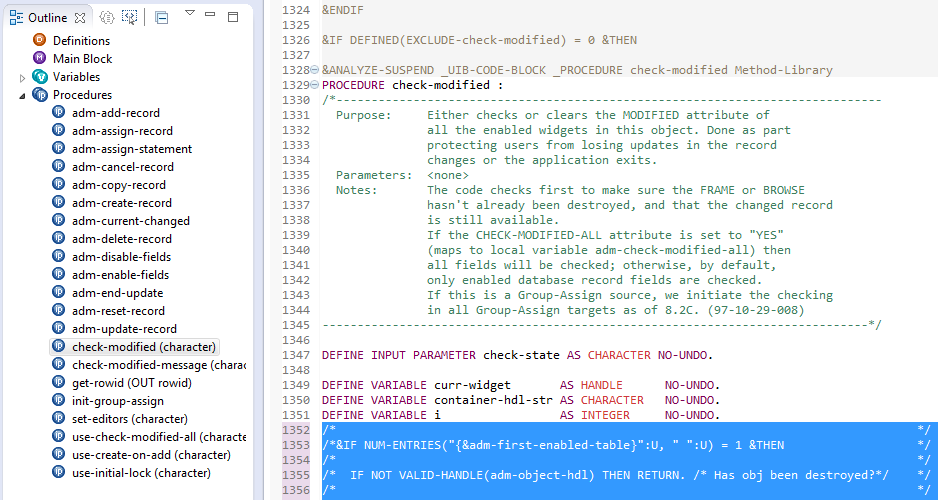Go to init-group-assign procedure

118,401
